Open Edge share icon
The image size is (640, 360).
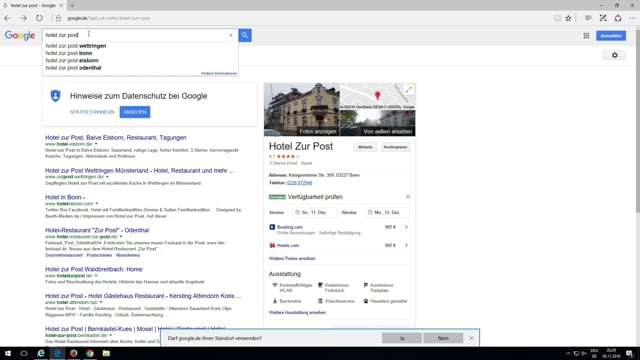tap(618, 18)
